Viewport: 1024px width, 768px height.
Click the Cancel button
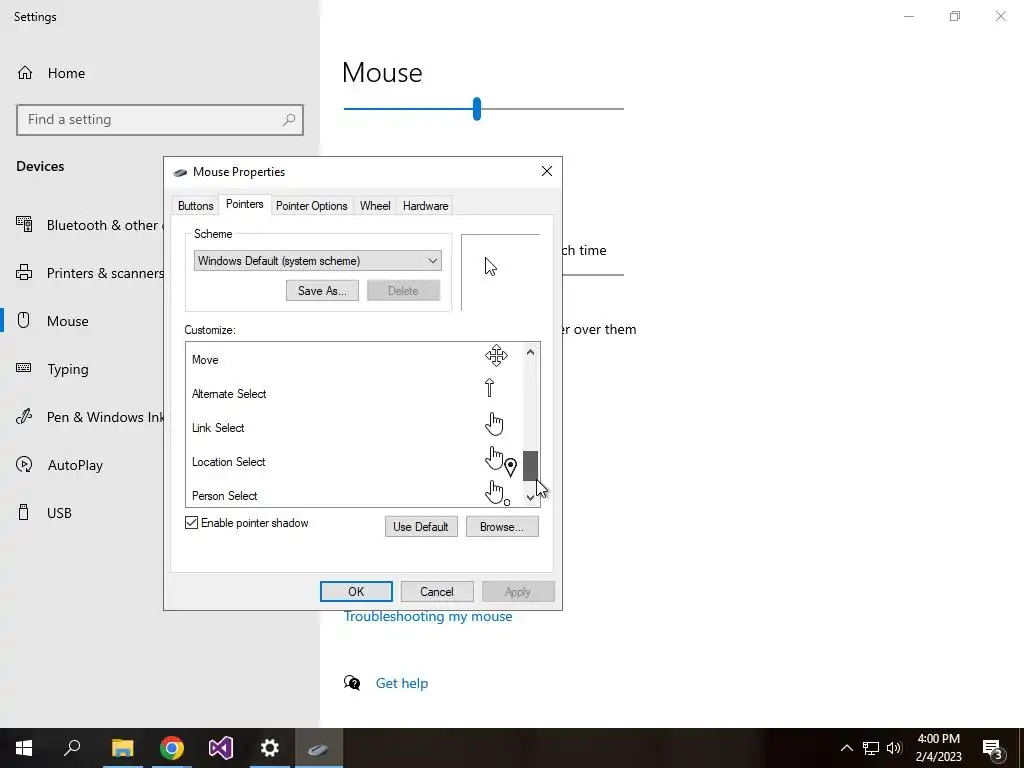[436, 592]
